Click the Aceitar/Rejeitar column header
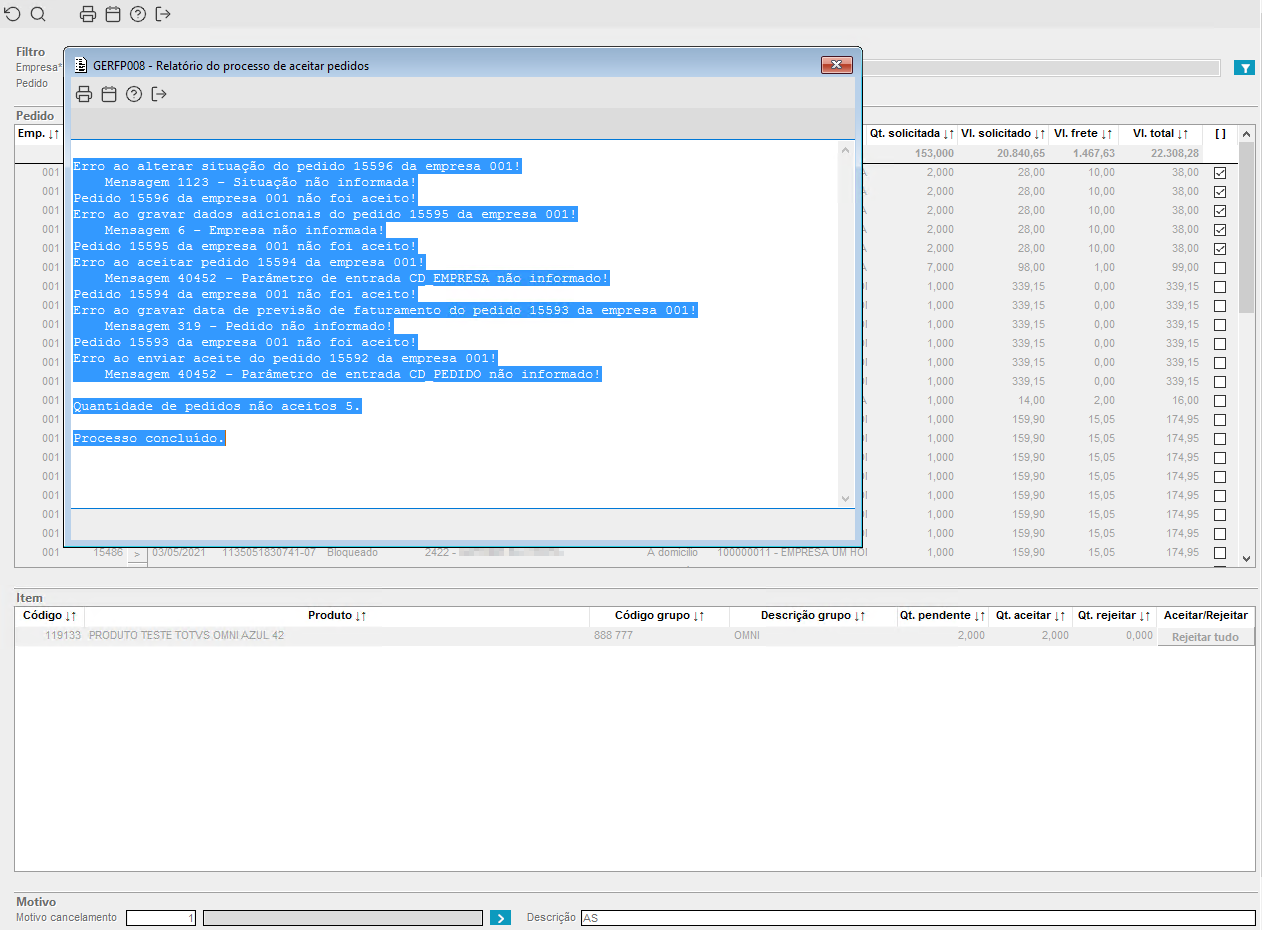This screenshot has height=930, width=1262. [1206, 616]
